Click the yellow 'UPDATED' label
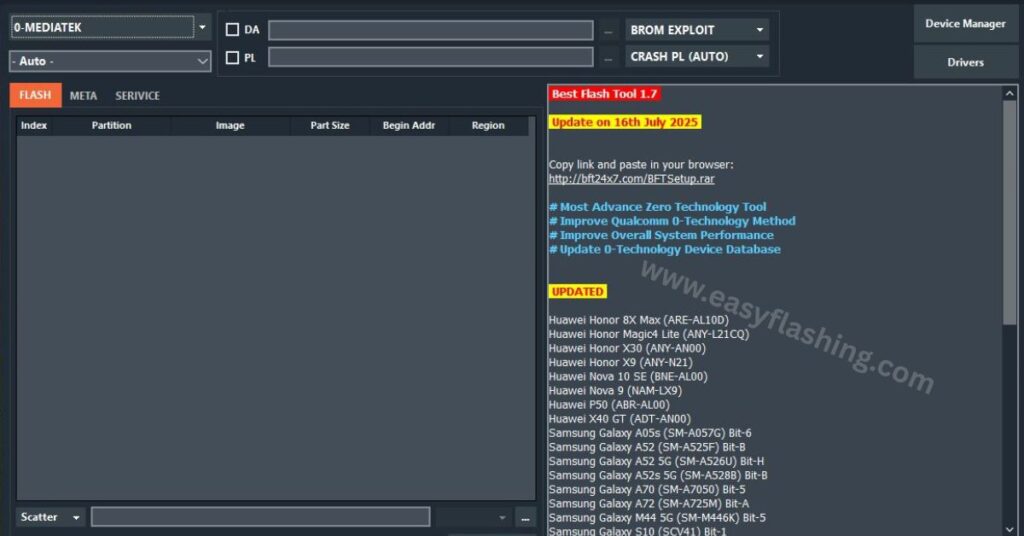This screenshot has height=536, width=1024. tap(577, 292)
